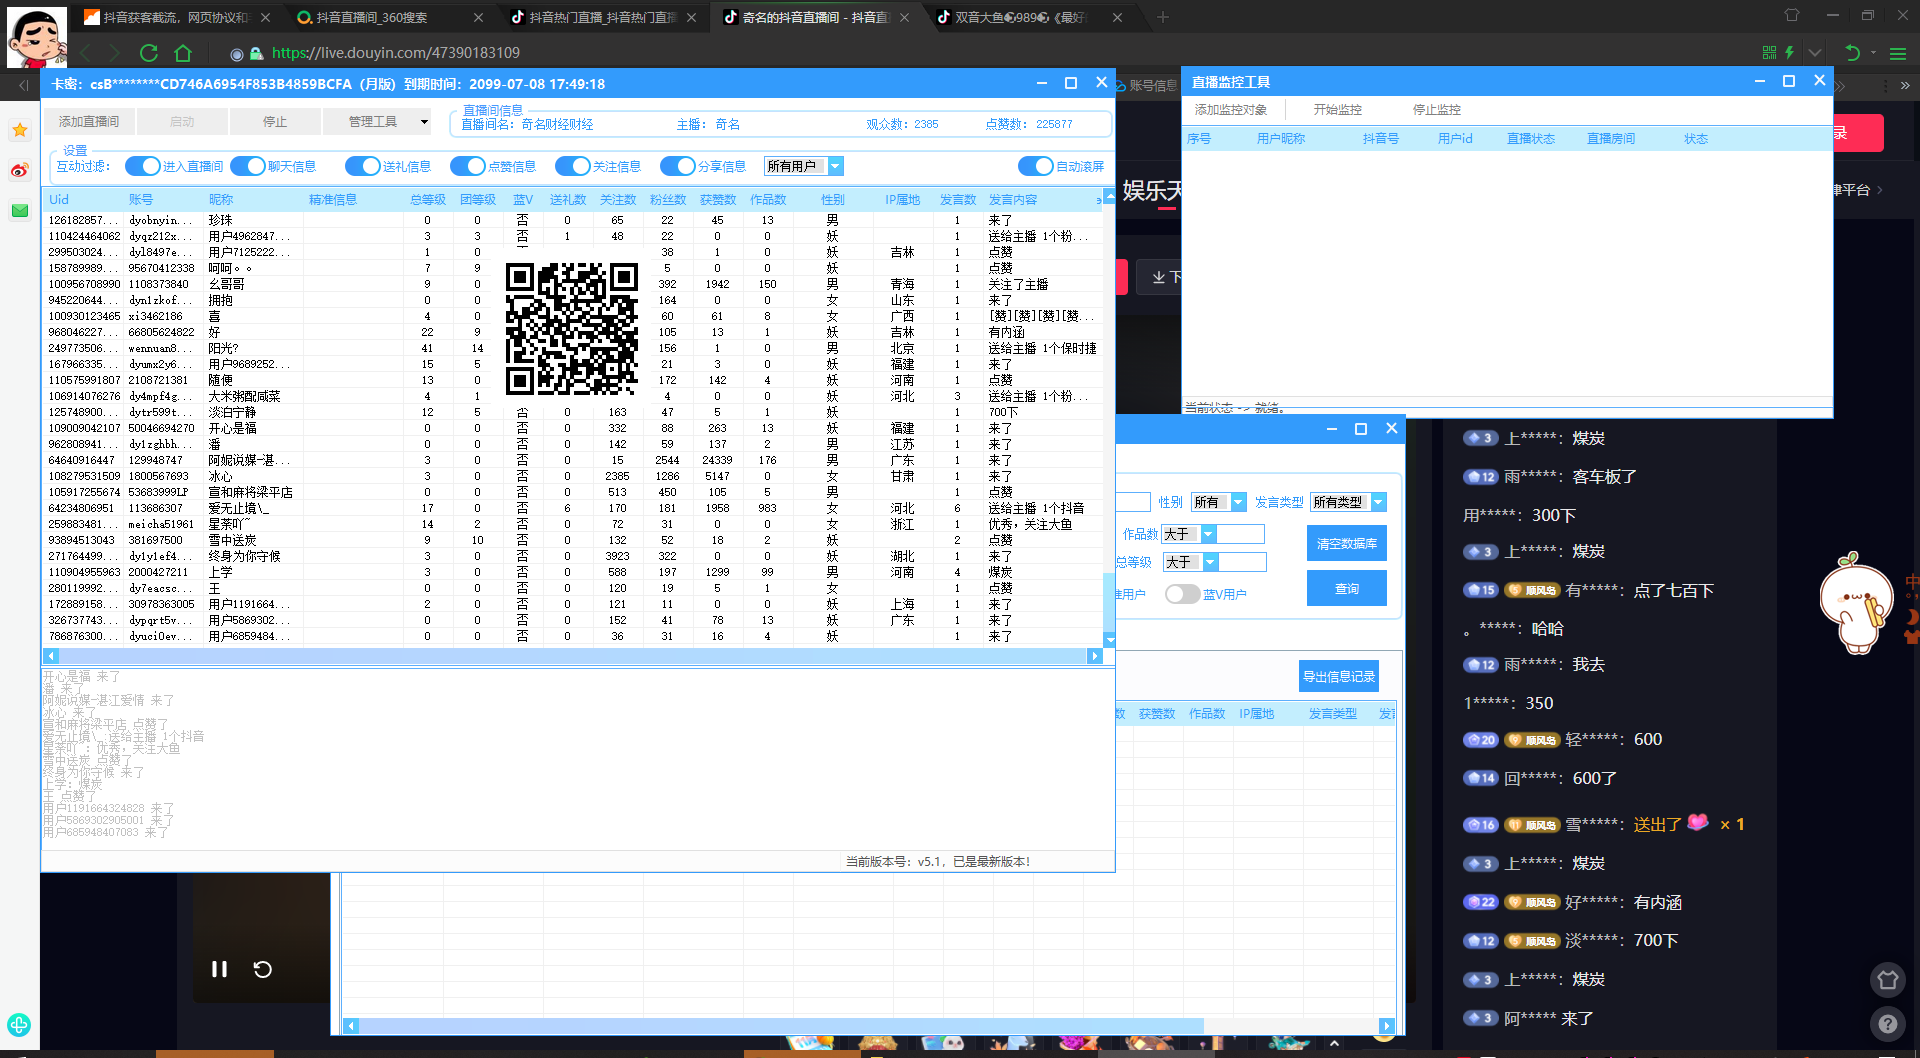Select row with nickname 幺哥哥
This screenshot has height=1058, width=1920.
572,284
